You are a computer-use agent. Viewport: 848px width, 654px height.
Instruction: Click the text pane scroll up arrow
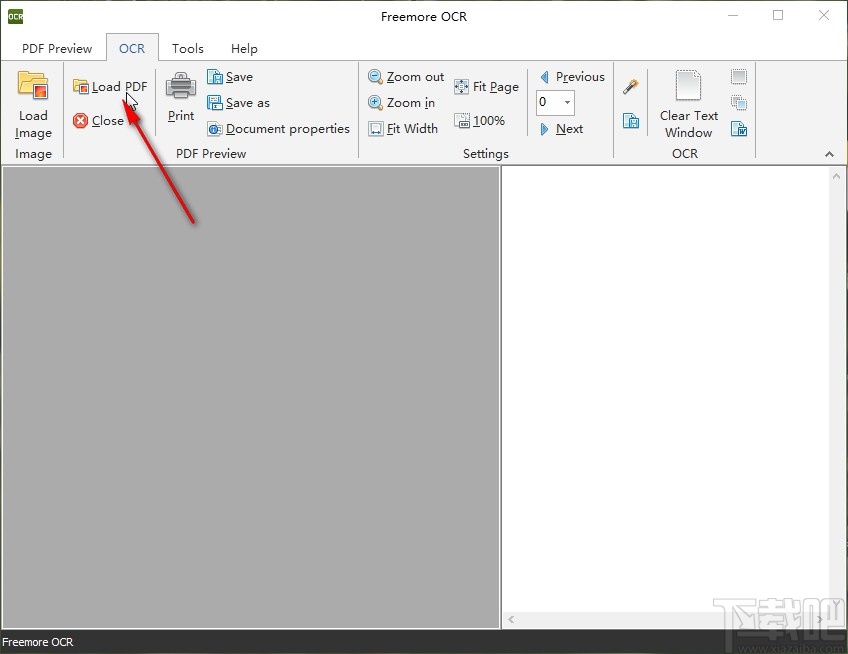point(837,176)
